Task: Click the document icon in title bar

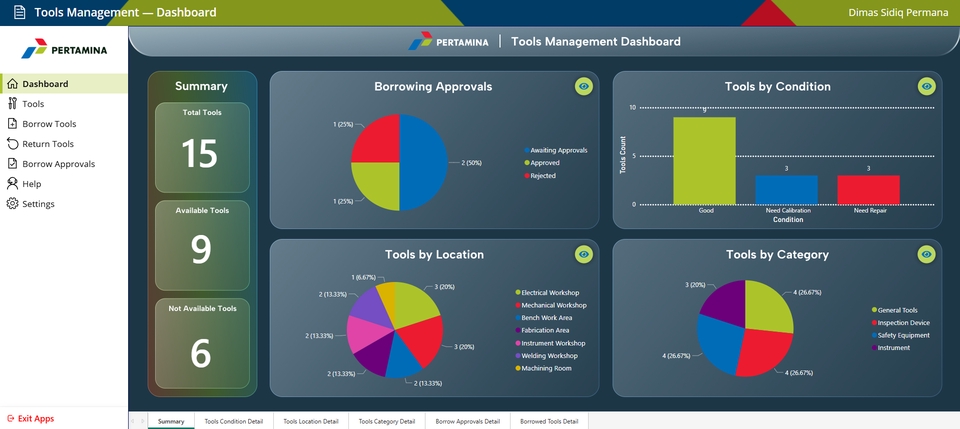Action: 19,13
